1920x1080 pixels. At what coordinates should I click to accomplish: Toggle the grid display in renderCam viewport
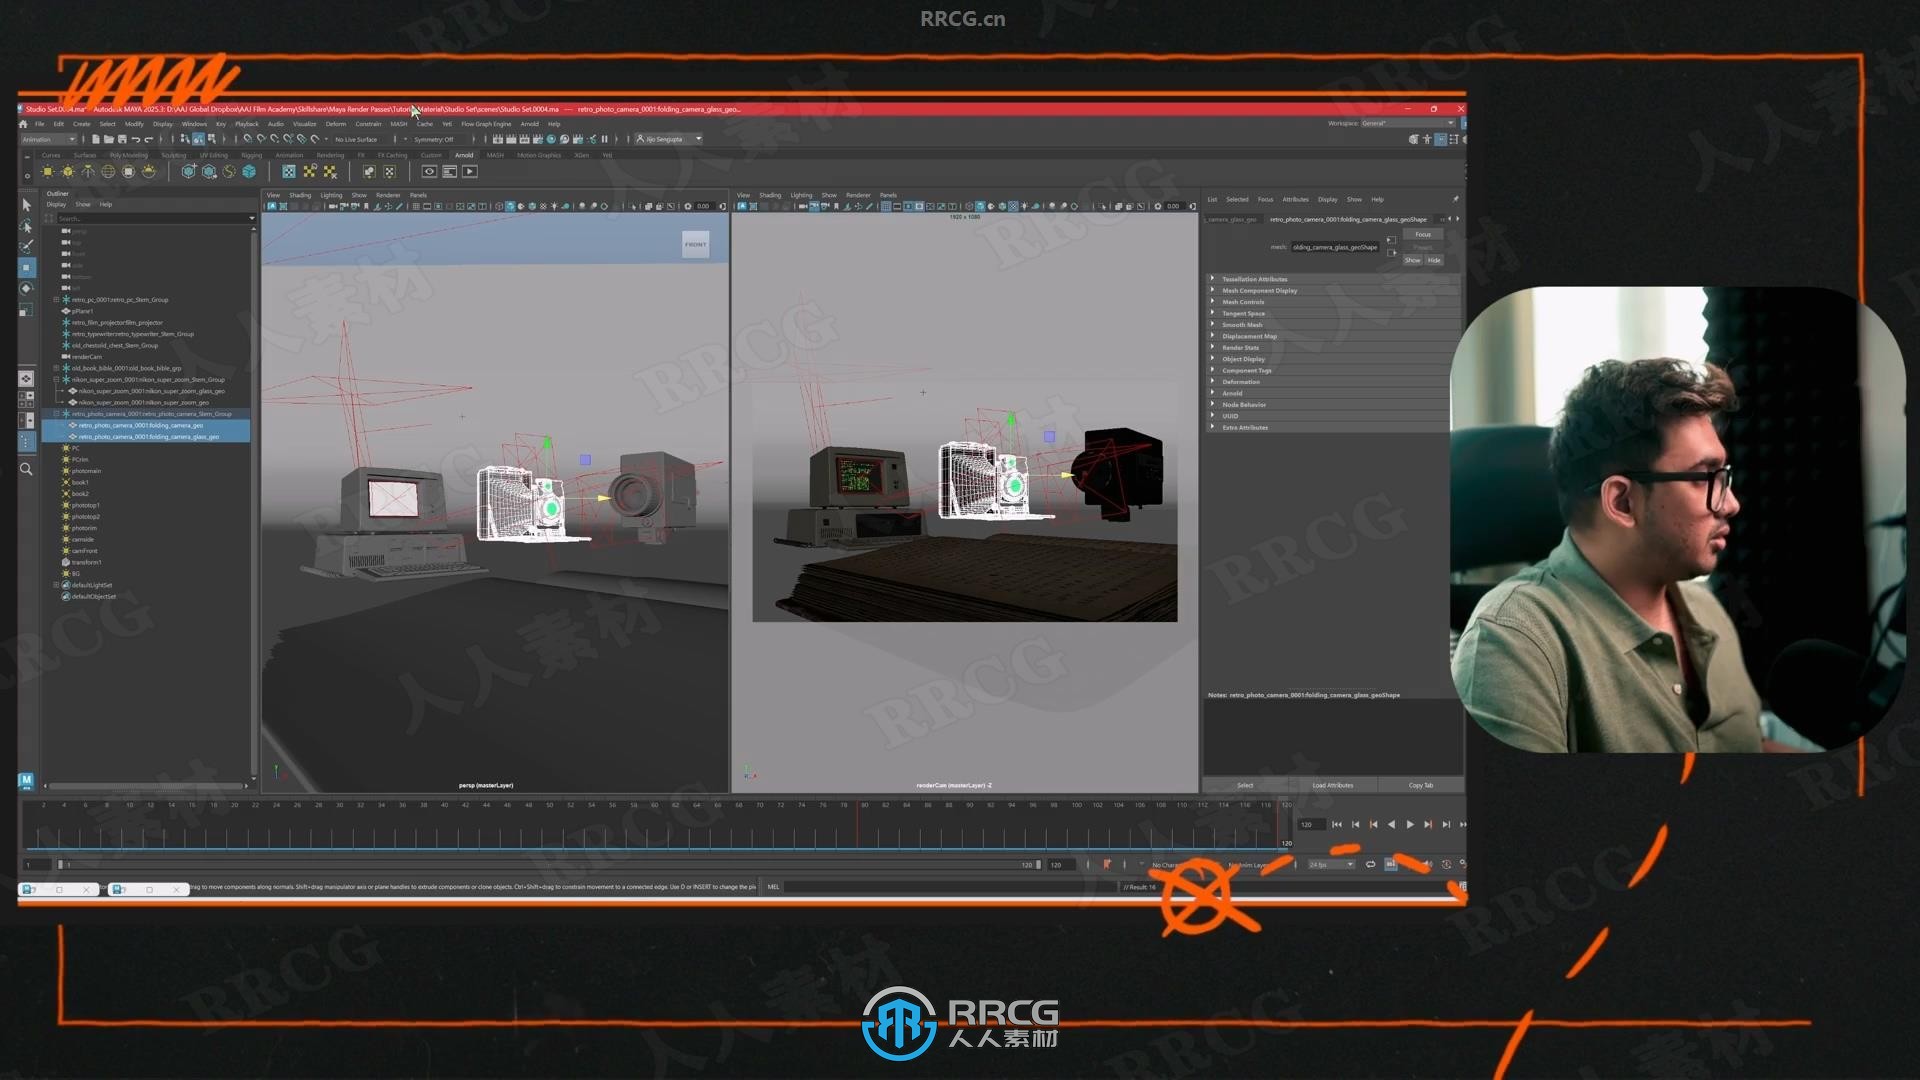[x=886, y=206]
